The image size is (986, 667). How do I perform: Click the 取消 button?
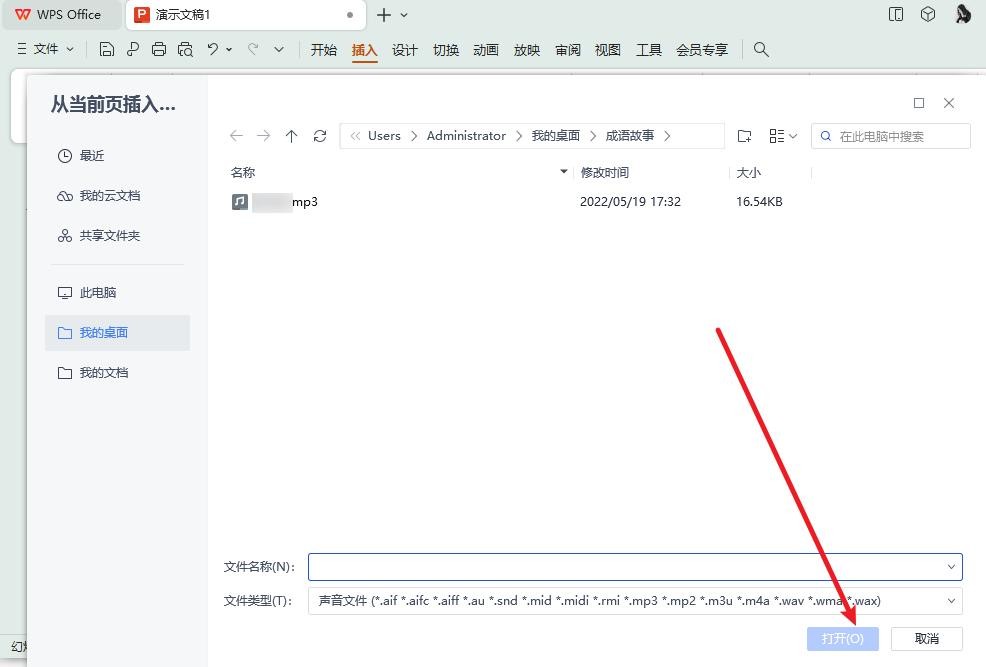click(x=926, y=639)
